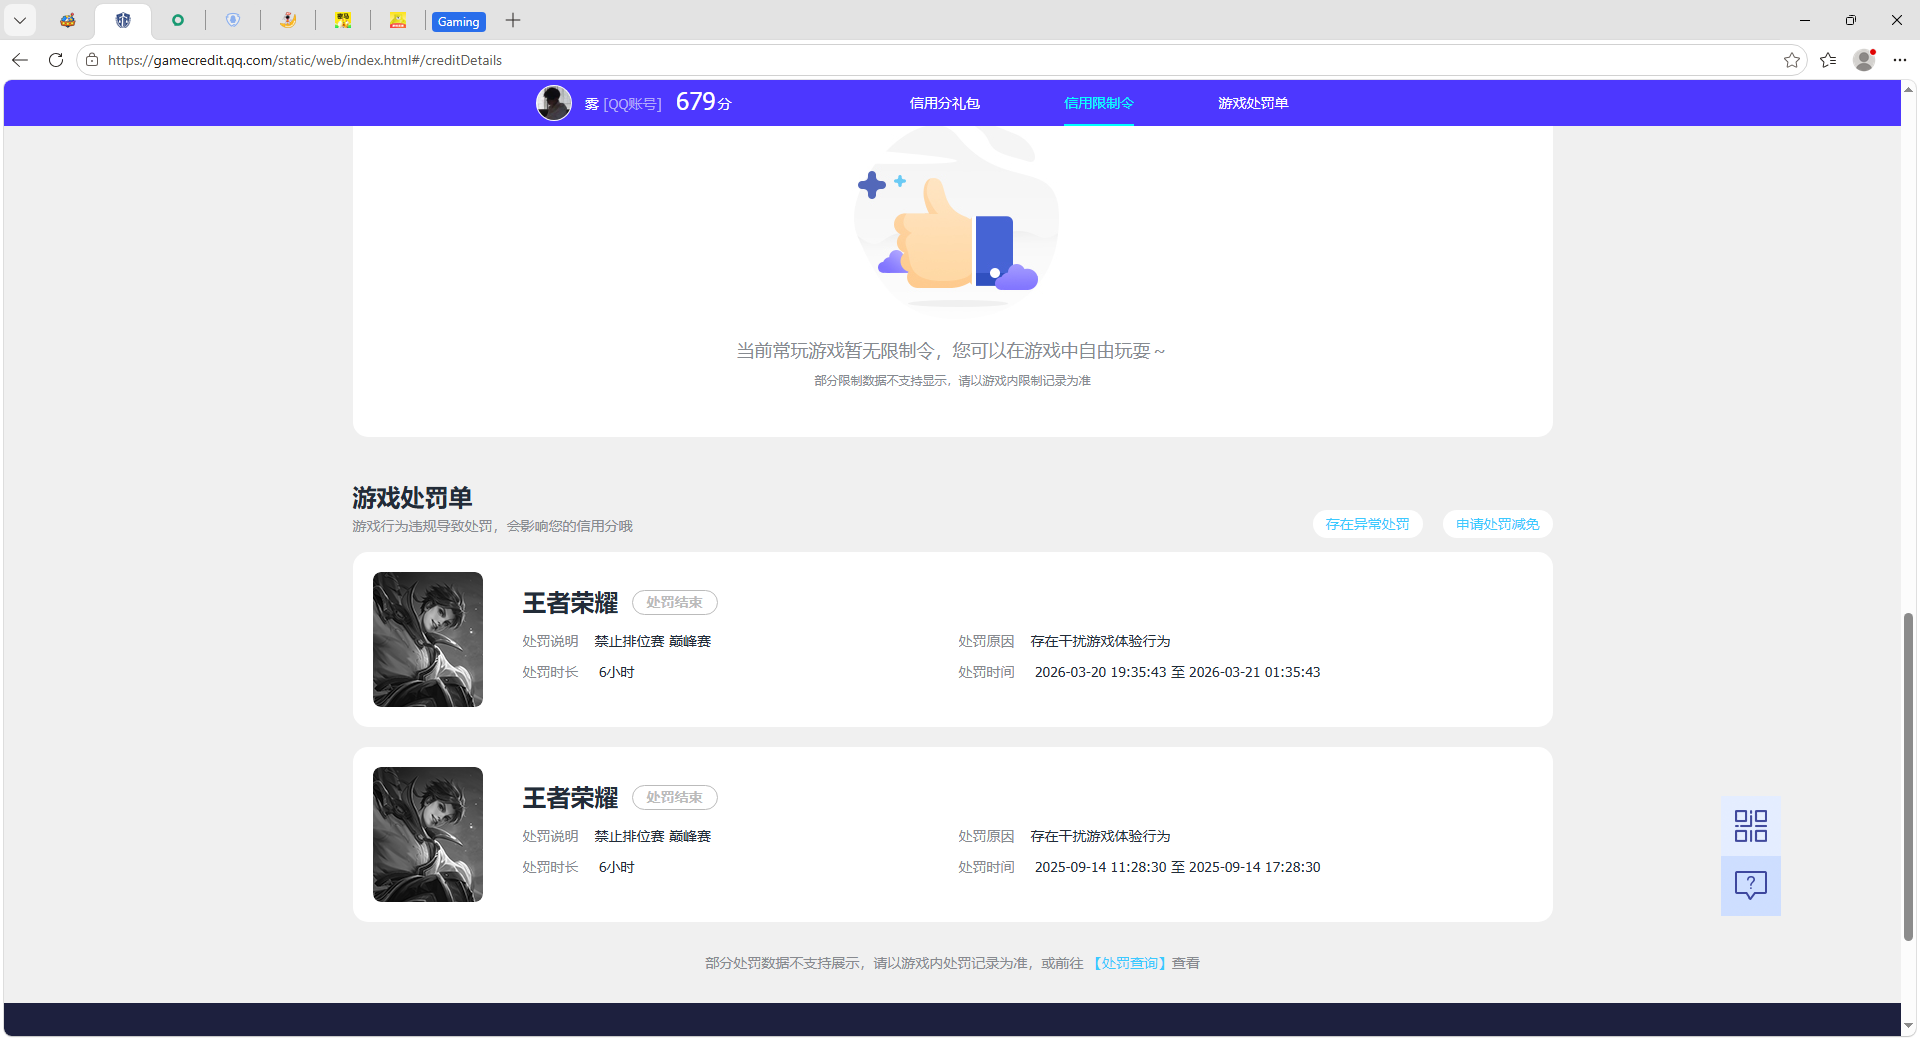Click the 存在异常处罚 button

click(1367, 524)
